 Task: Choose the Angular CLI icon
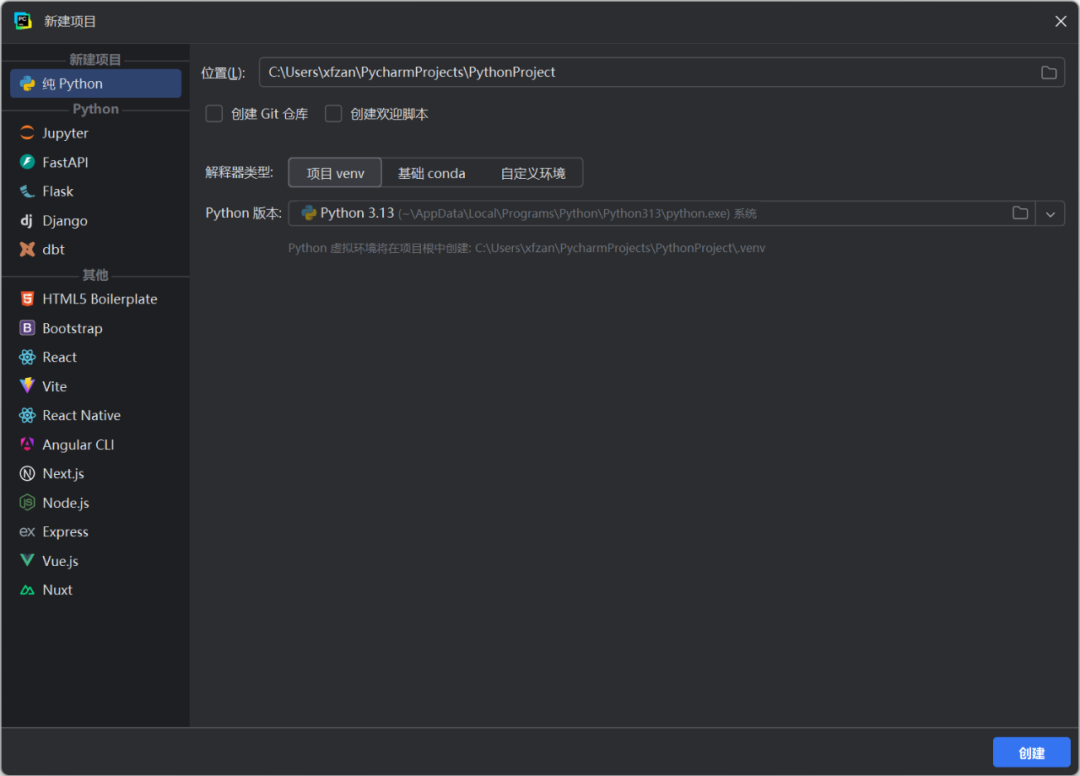[28, 445]
